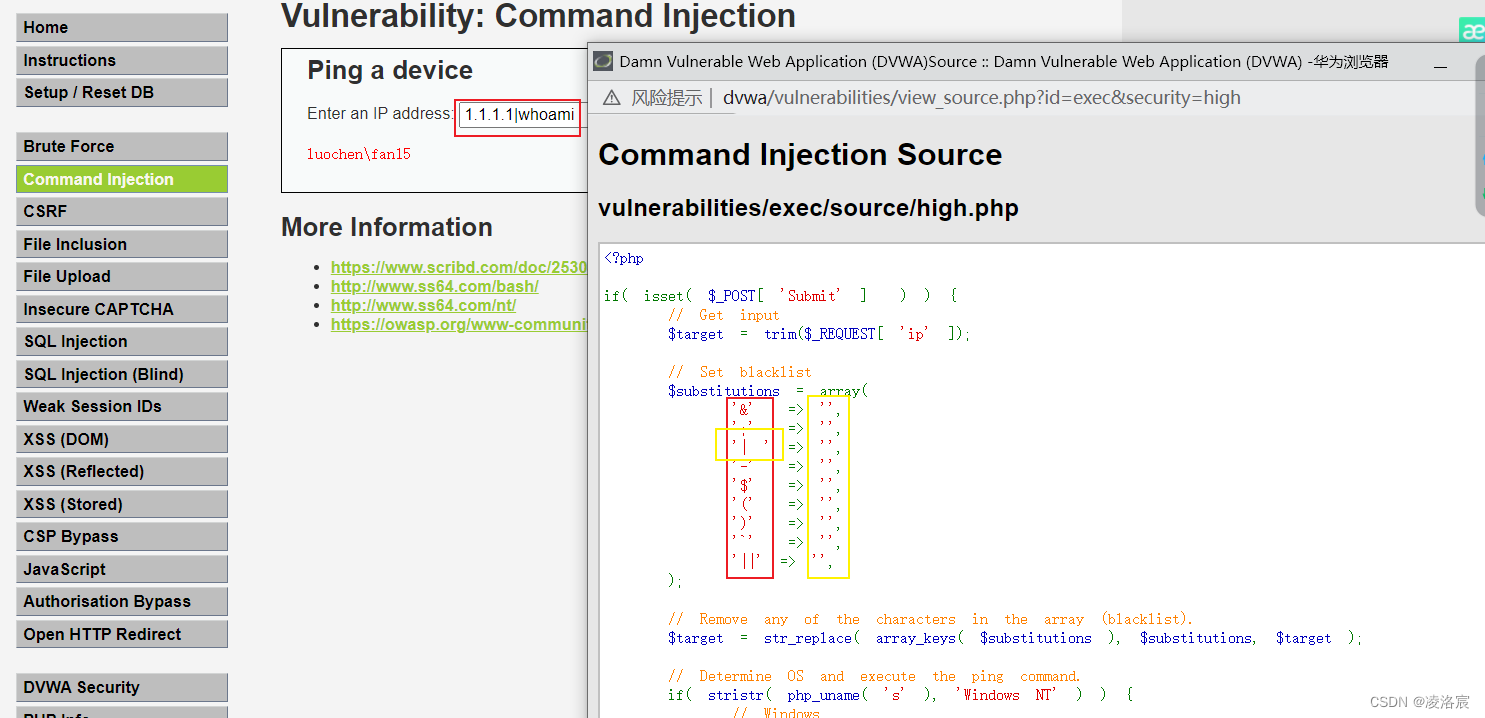Click the green extension icon at top right
The height and width of the screenshot is (718, 1485).
click(x=1472, y=30)
